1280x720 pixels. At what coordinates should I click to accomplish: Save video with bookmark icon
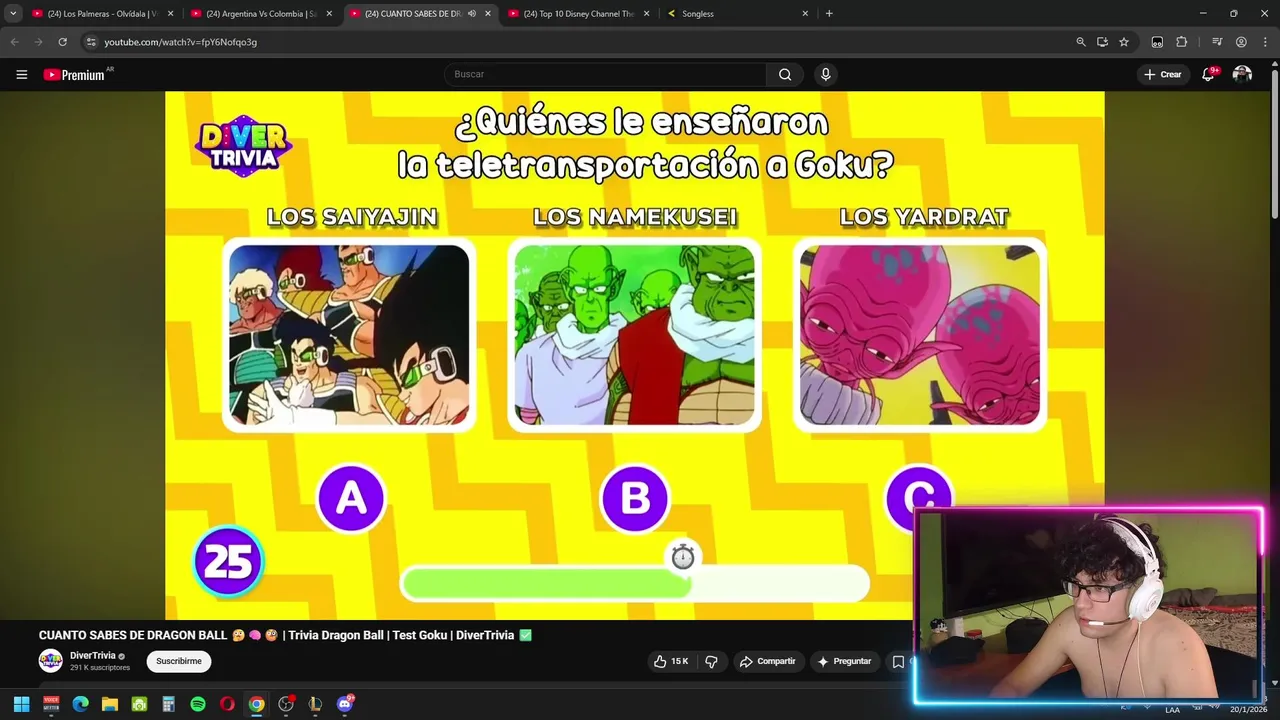[898, 661]
